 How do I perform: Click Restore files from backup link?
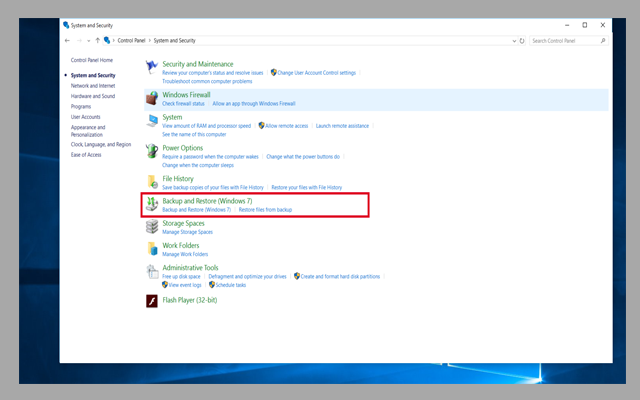pos(267,210)
